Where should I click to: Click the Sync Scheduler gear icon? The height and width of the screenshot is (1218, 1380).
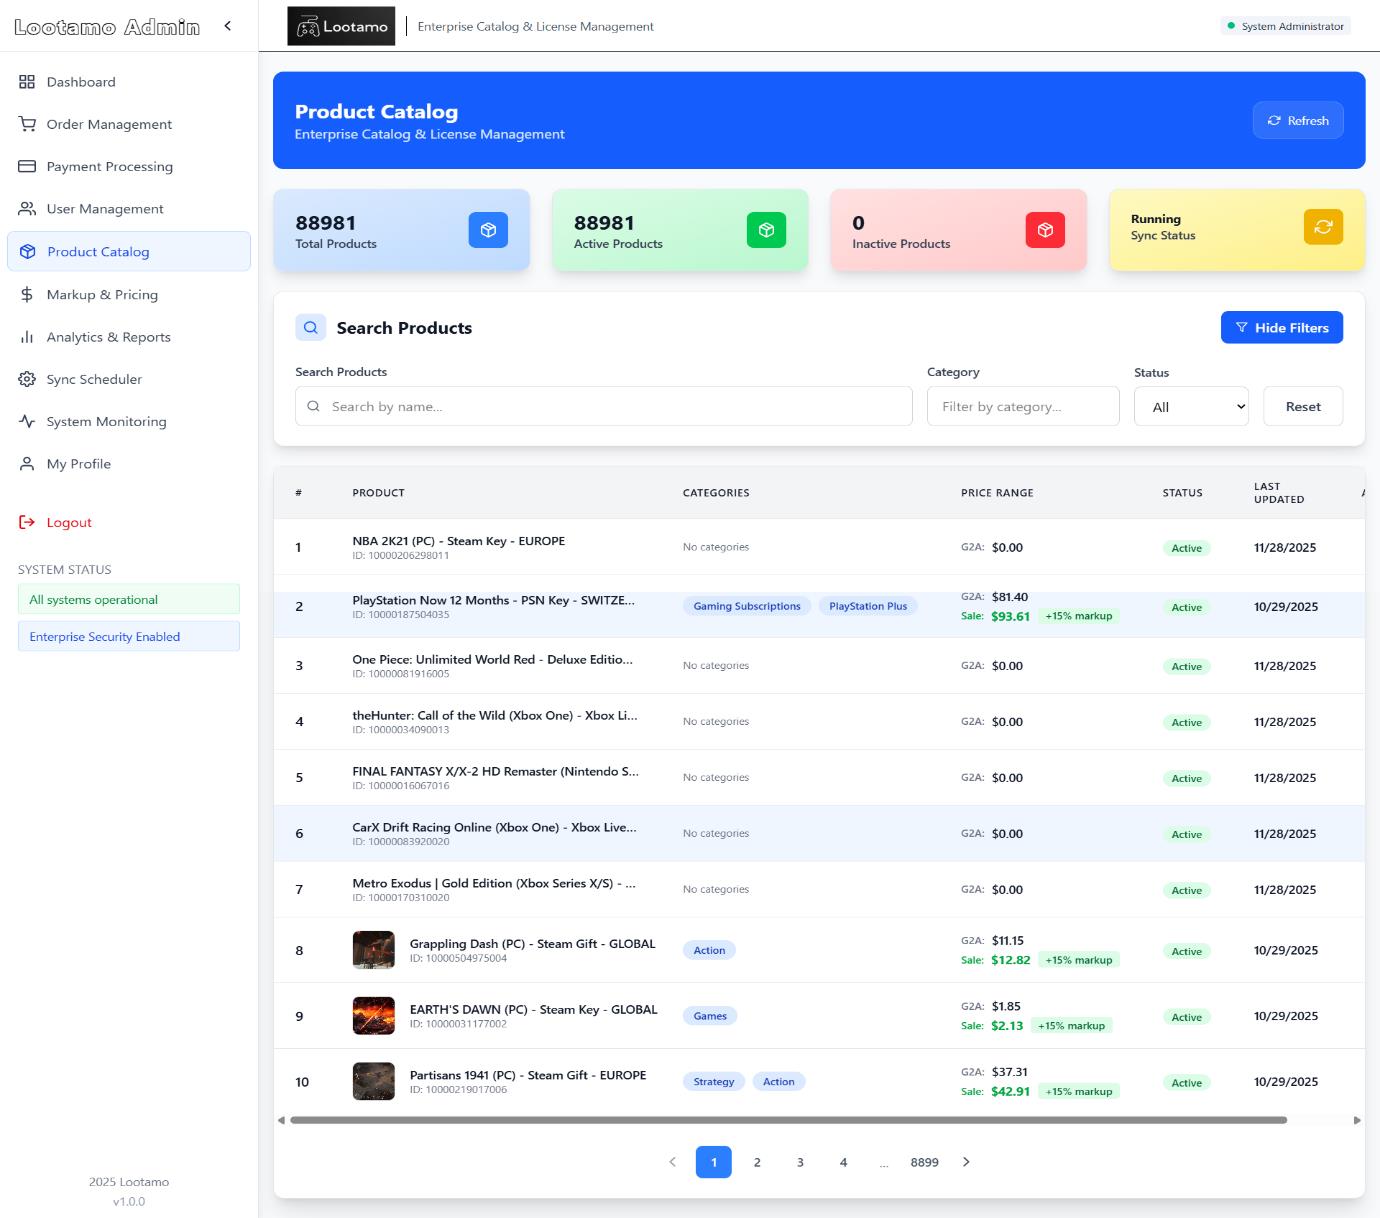click(x=27, y=379)
